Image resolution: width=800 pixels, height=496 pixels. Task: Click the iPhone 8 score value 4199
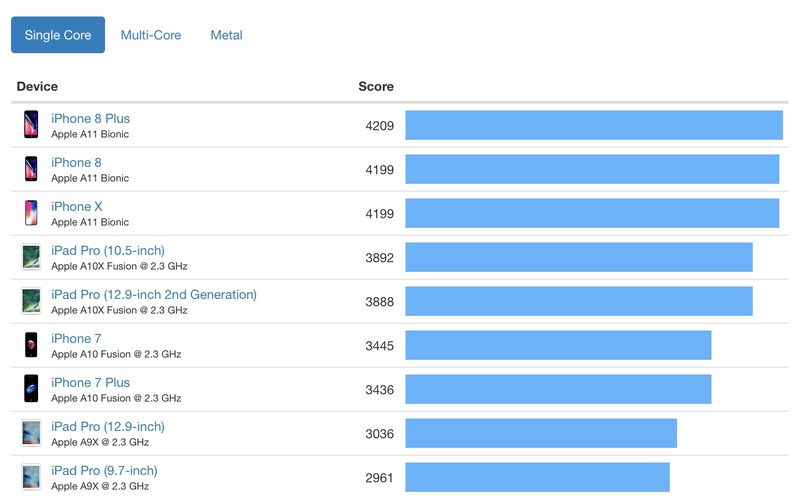380,169
